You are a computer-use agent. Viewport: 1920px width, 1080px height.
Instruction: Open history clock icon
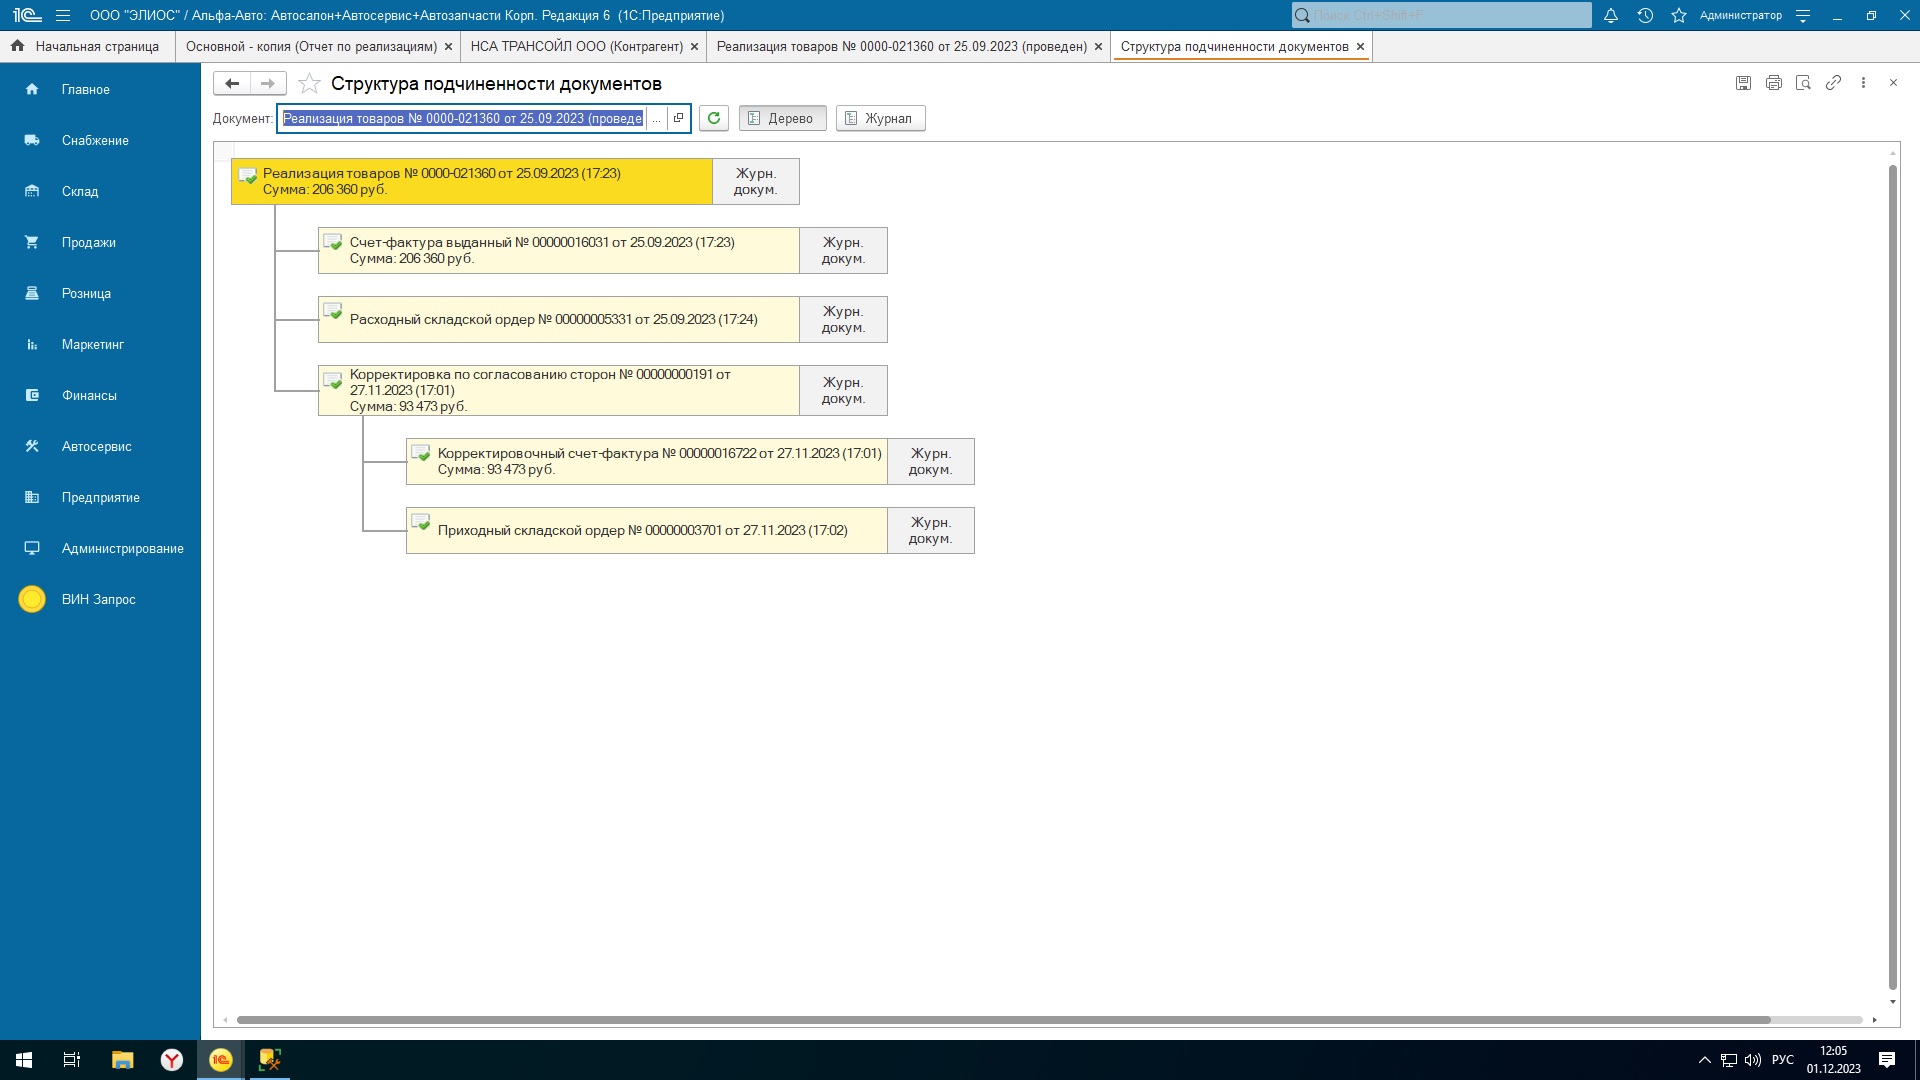pyautogui.click(x=1645, y=15)
